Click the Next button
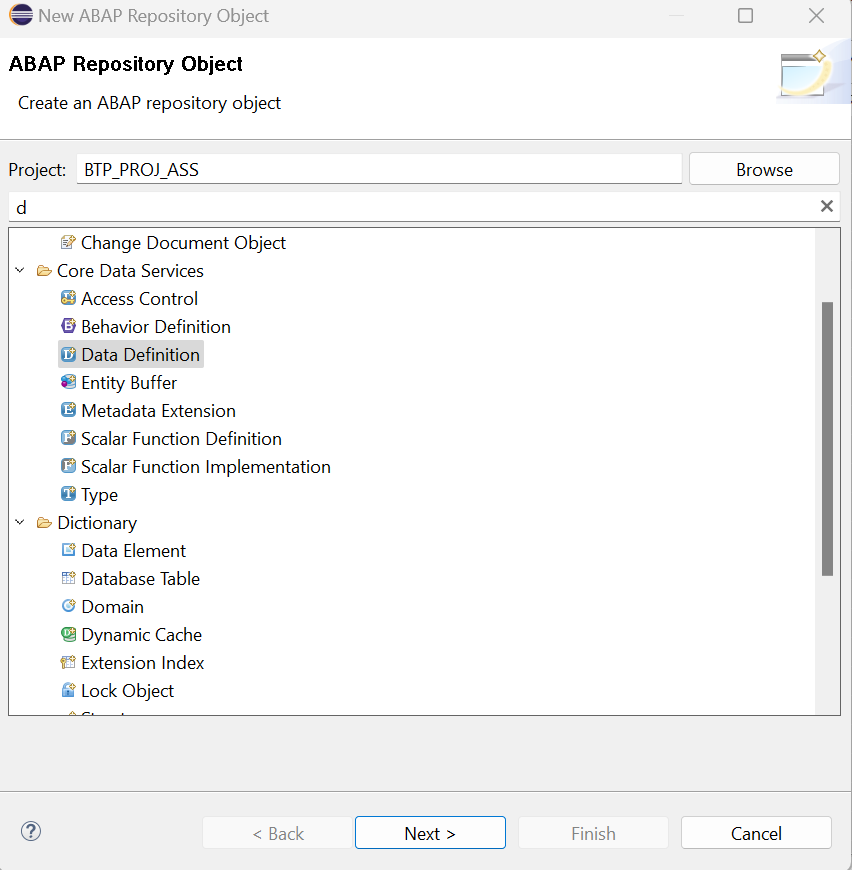The width and height of the screenshot is (852, 870). (430, 832)
